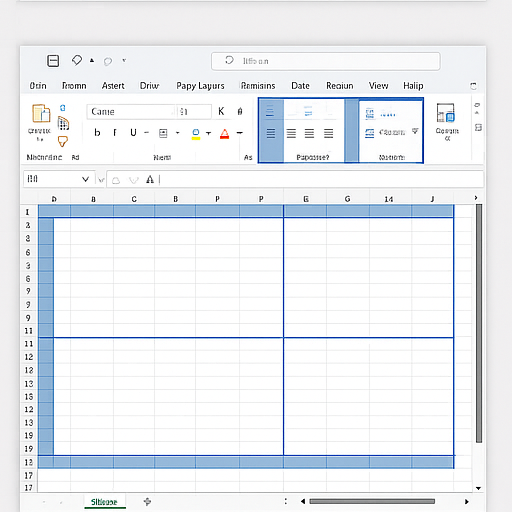Click the insert function icon
This screenshot has width=512, height=512.
click(x=150, y=180)
